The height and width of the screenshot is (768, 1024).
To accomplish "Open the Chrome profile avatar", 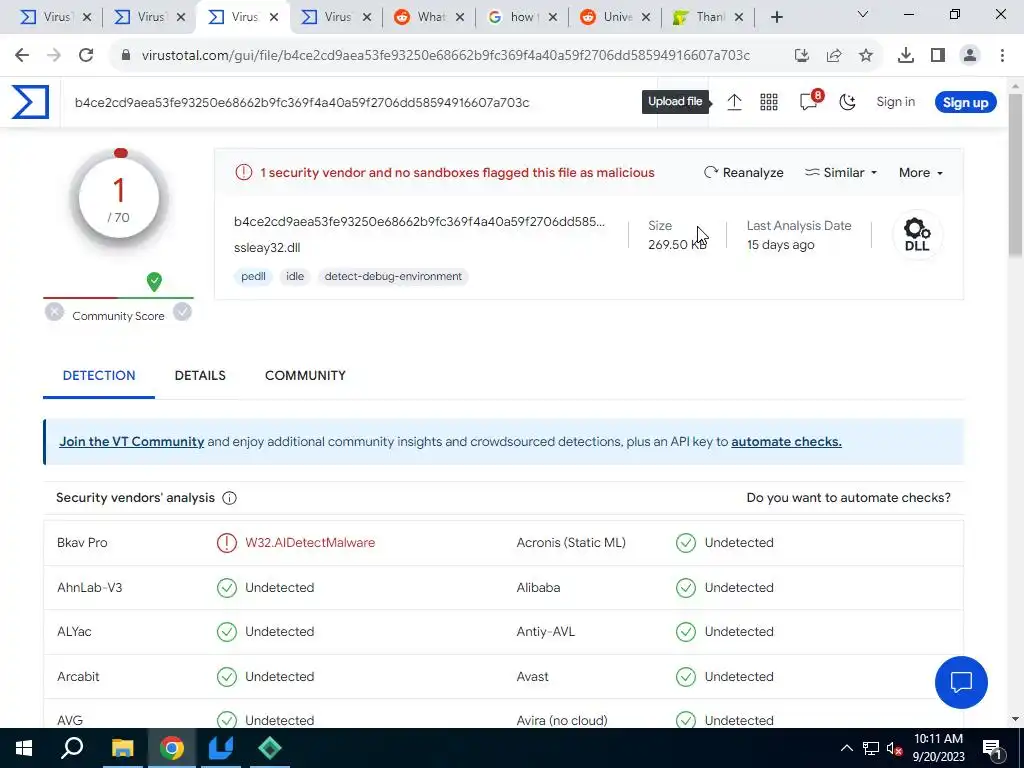I will (x=970, y=56).
